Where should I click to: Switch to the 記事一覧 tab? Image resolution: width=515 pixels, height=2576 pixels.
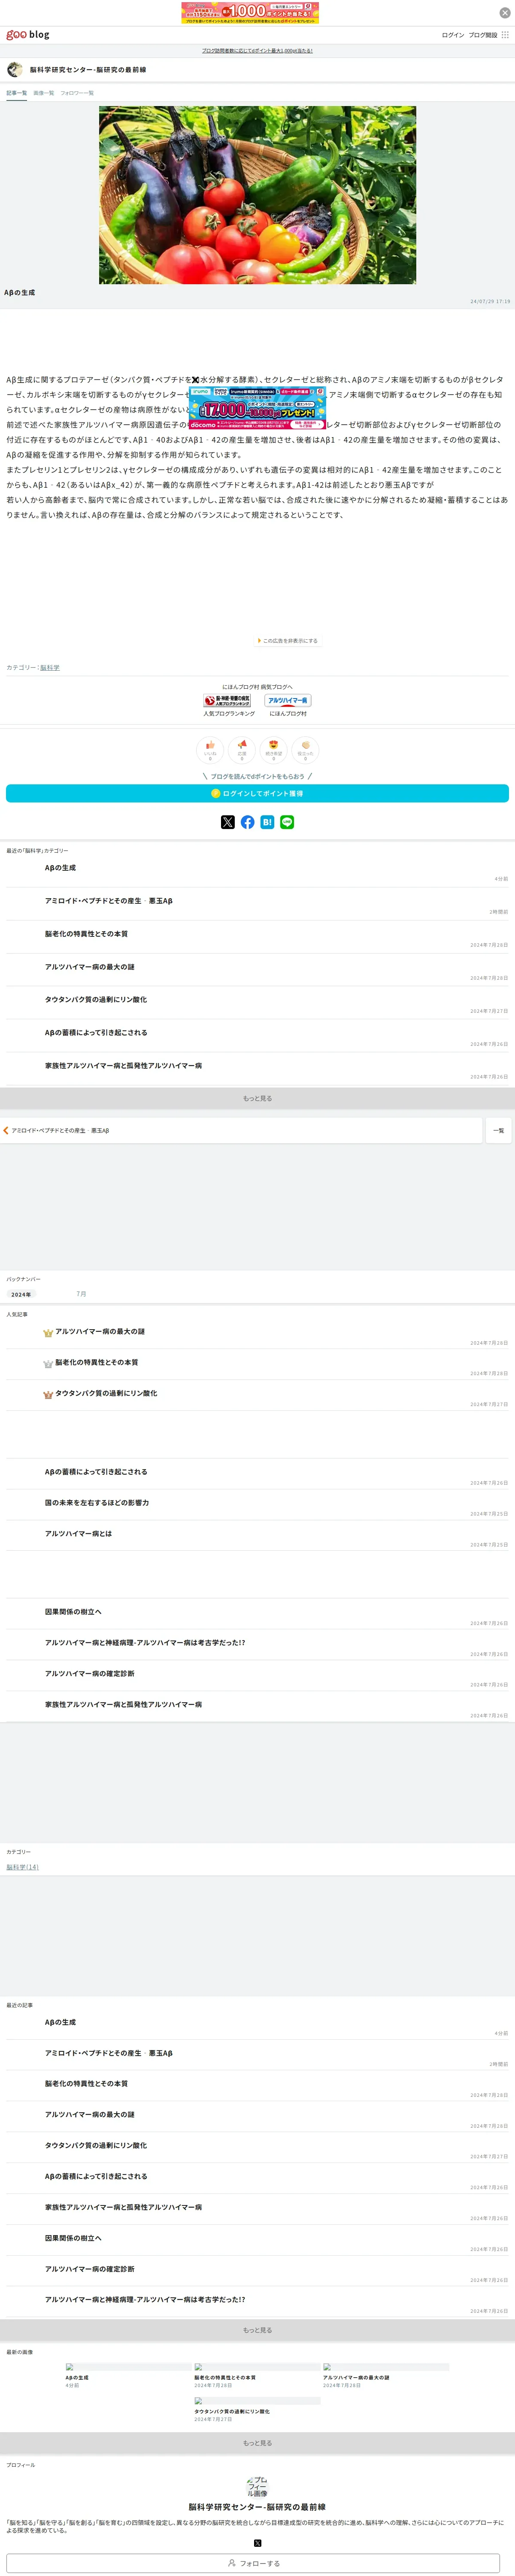[x=17, y=93]
